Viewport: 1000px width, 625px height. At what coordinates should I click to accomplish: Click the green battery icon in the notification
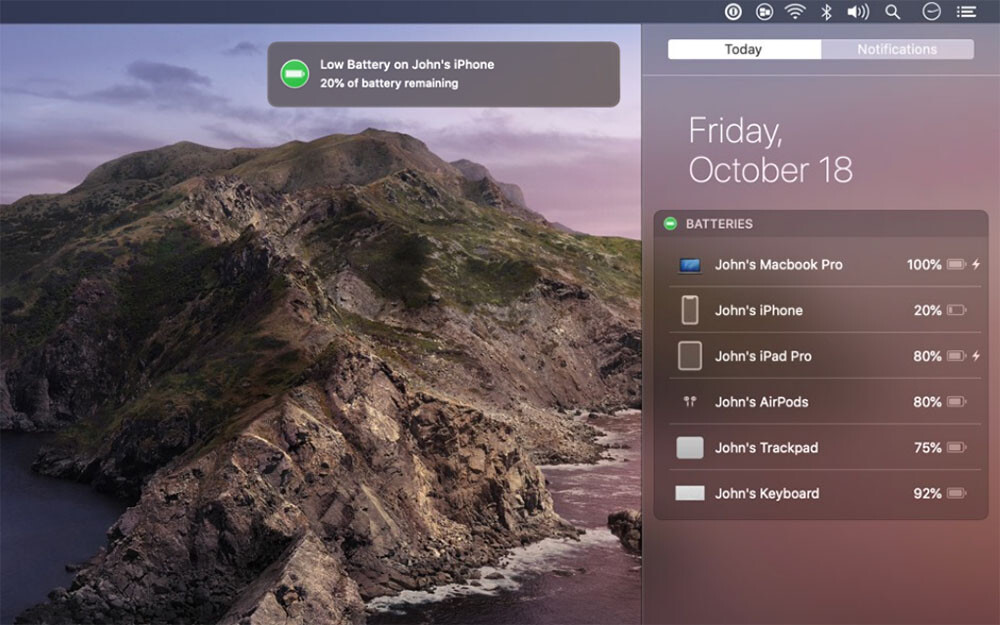coord(295,74)
